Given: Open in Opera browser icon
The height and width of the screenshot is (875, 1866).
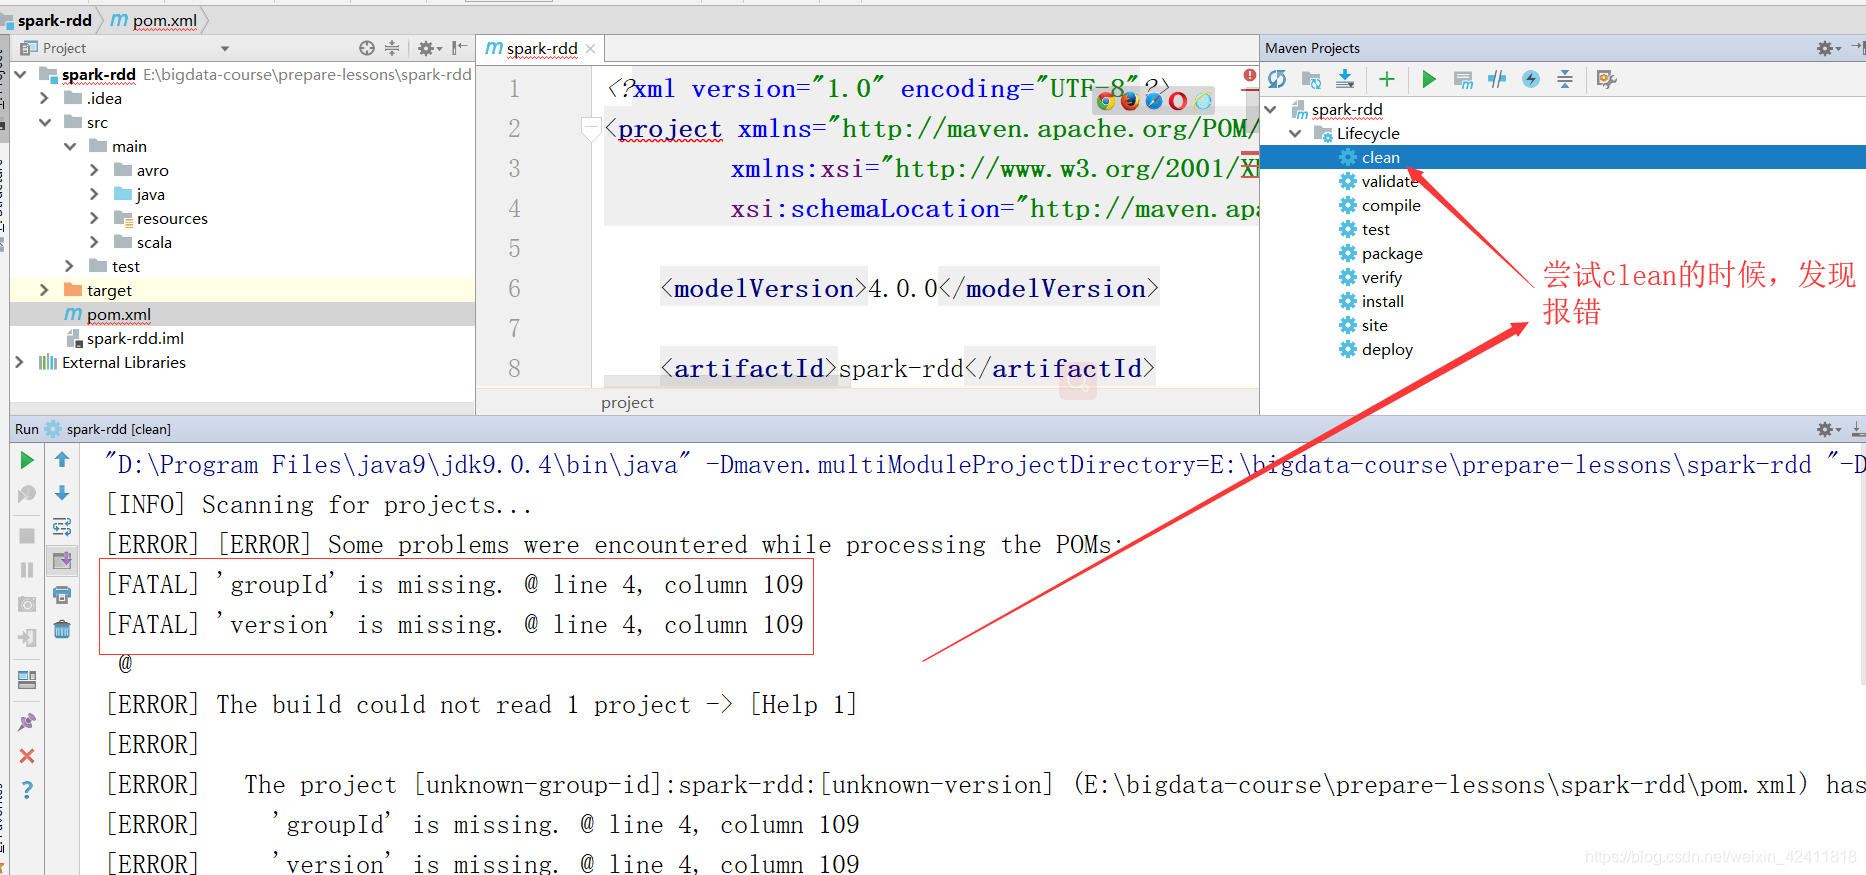Looking at the screenshot, I should pos(1178,100).
